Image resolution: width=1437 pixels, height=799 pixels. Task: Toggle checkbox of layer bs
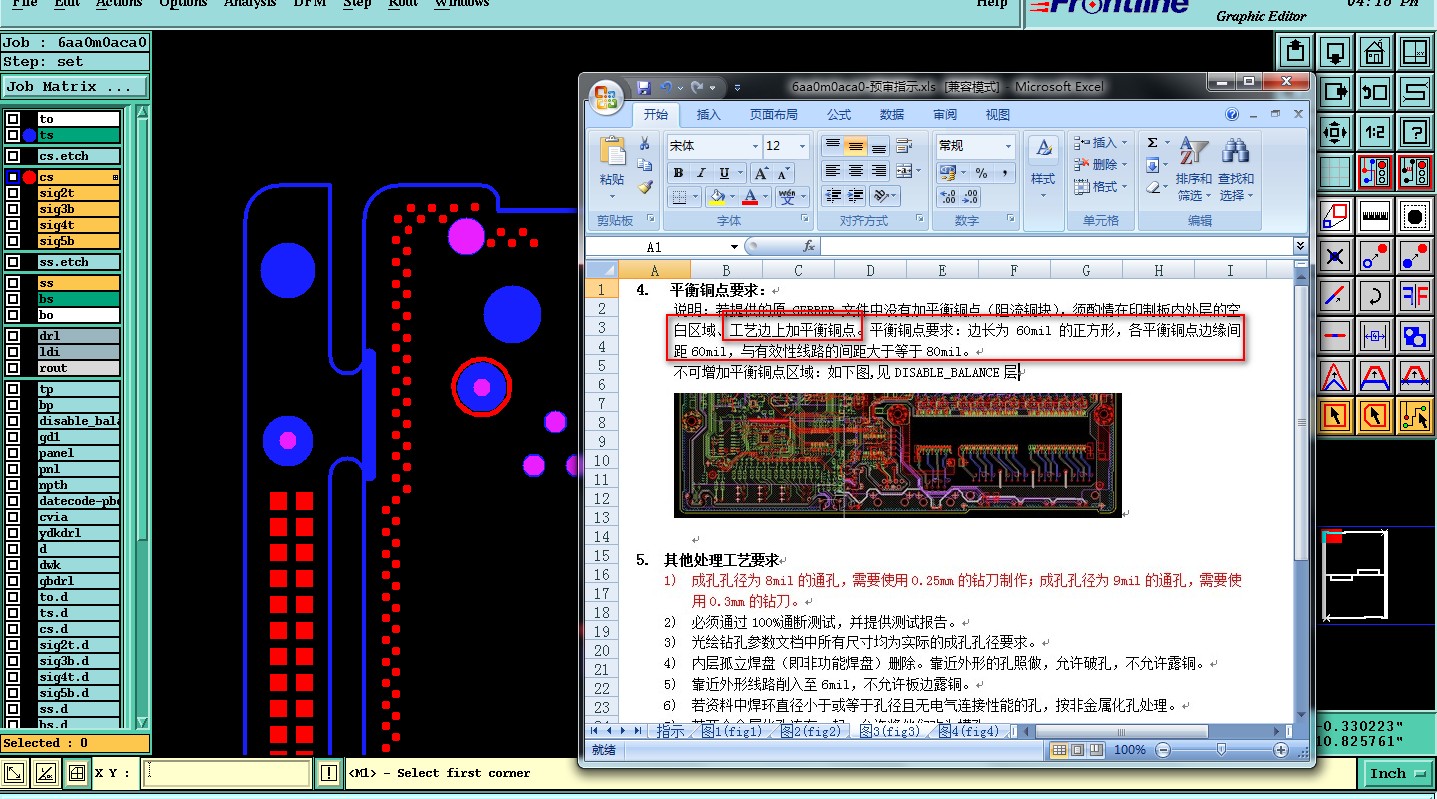point(13,299)
